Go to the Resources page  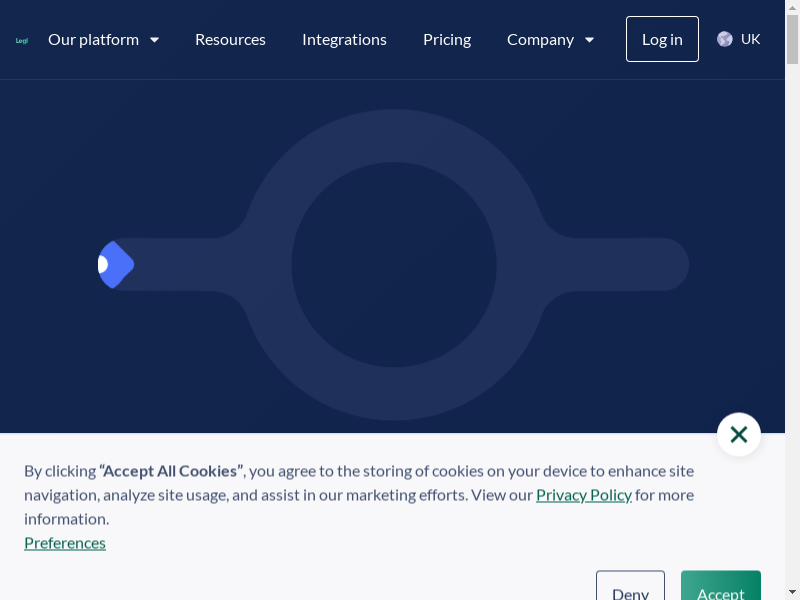tap(230, 40)
